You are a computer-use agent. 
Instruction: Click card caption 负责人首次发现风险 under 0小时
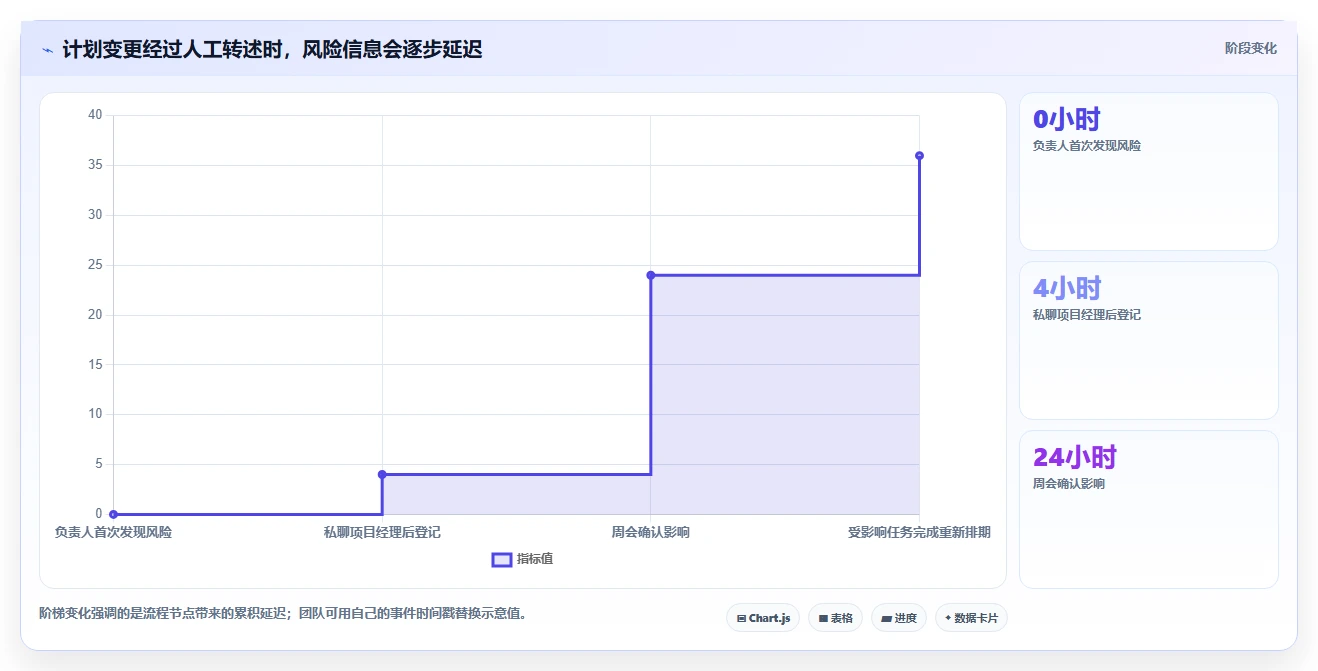coord(1087,145)
